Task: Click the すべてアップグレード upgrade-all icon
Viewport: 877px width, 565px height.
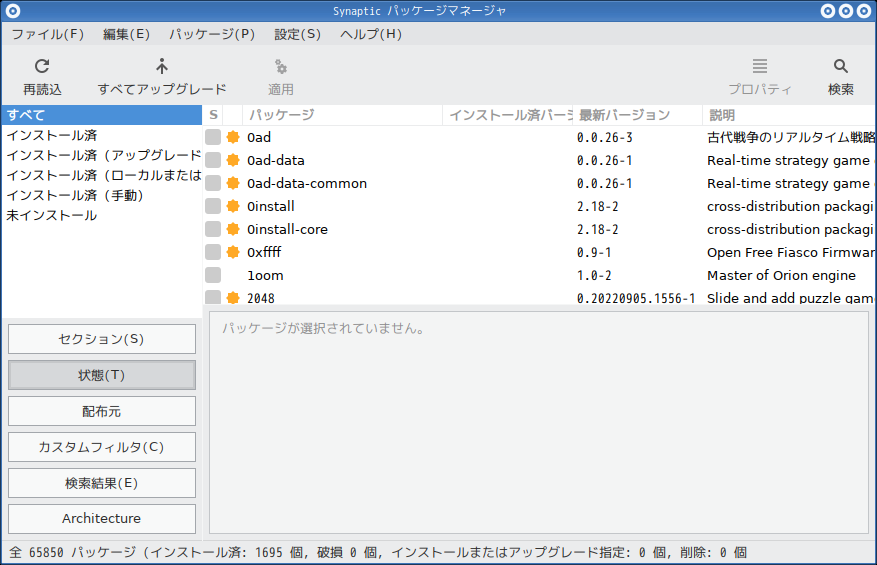Action: pos(162,67)
